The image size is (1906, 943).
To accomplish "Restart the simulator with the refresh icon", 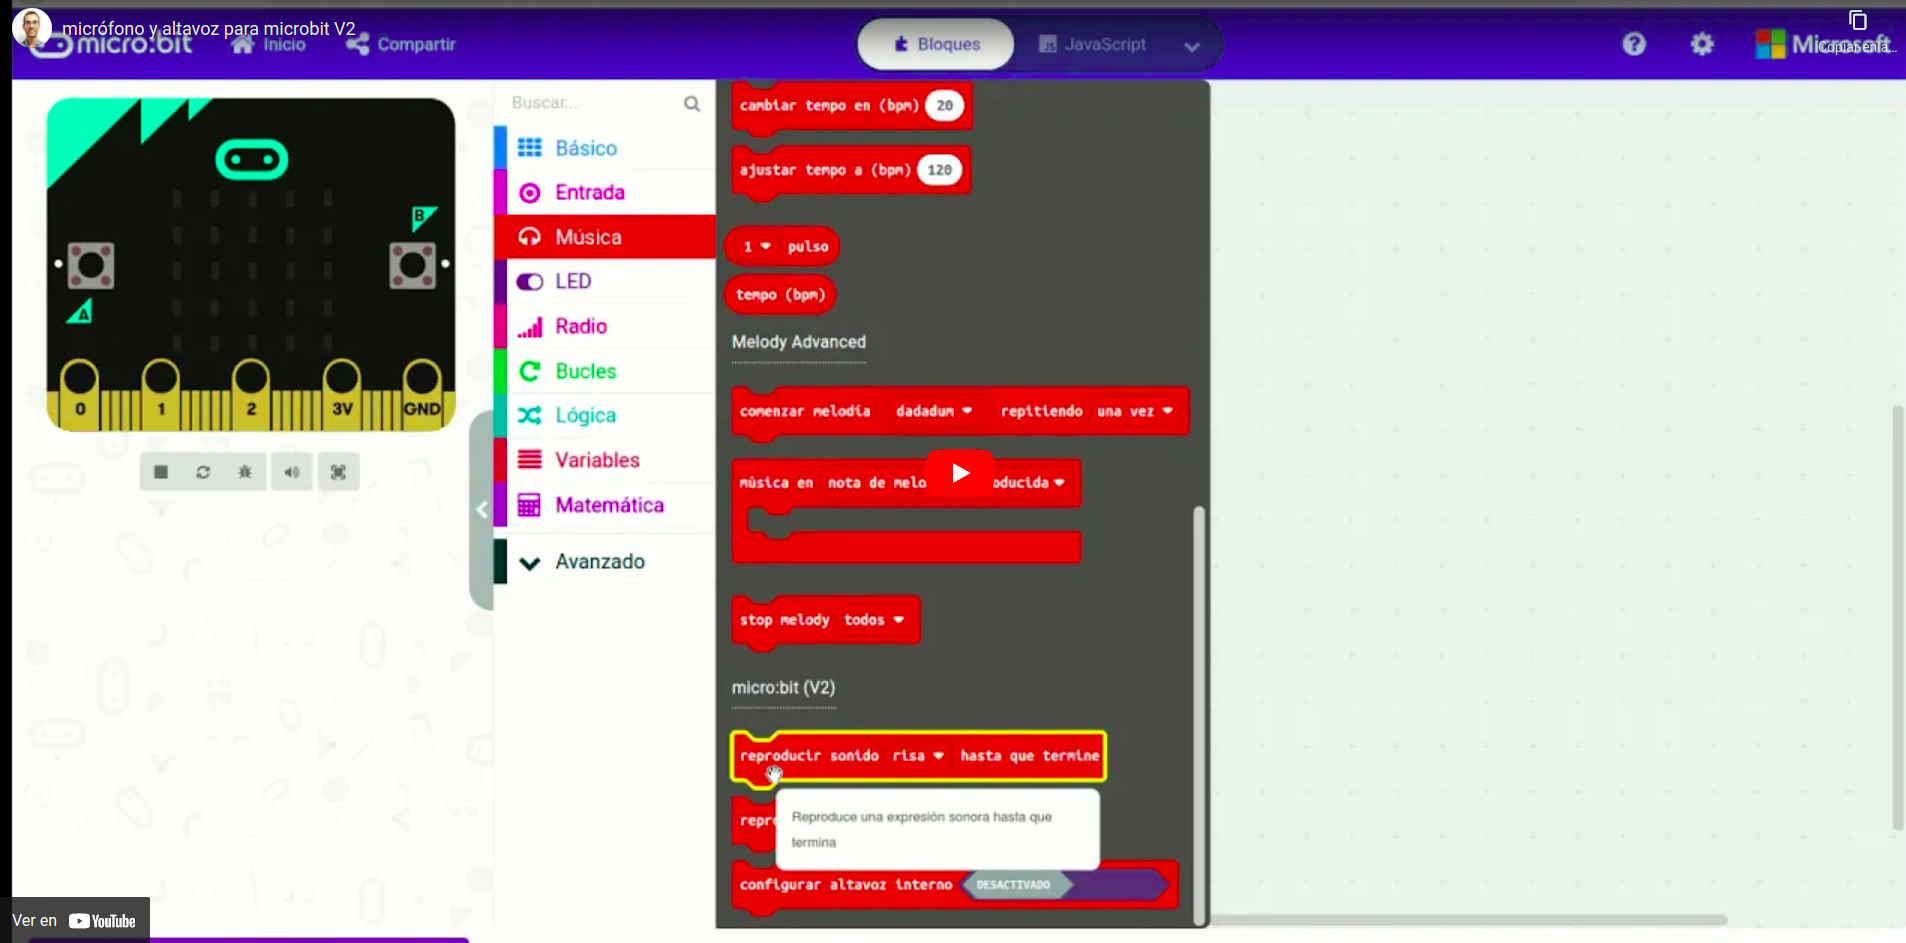I will tap(203, 472).
